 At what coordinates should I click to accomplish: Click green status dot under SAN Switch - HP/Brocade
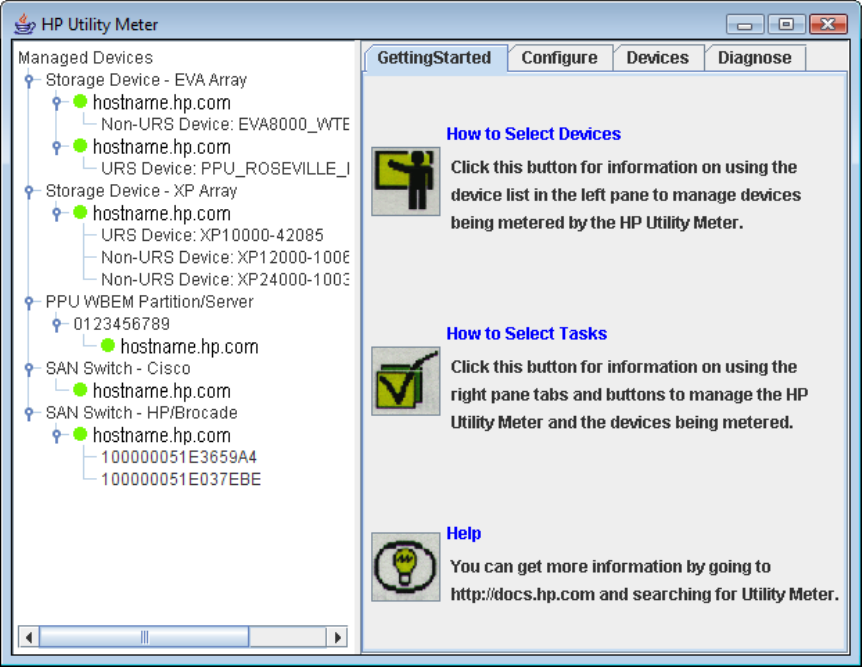80,434
